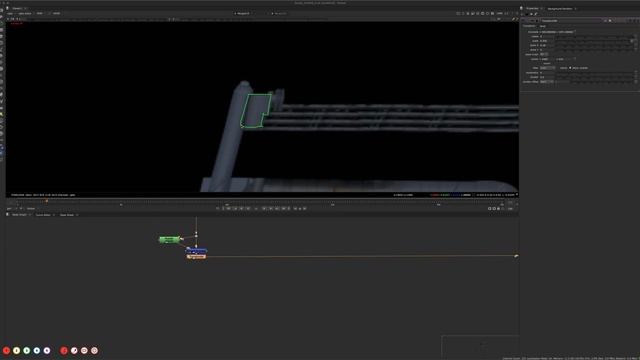Click the rotate value field

pos(547,36)
